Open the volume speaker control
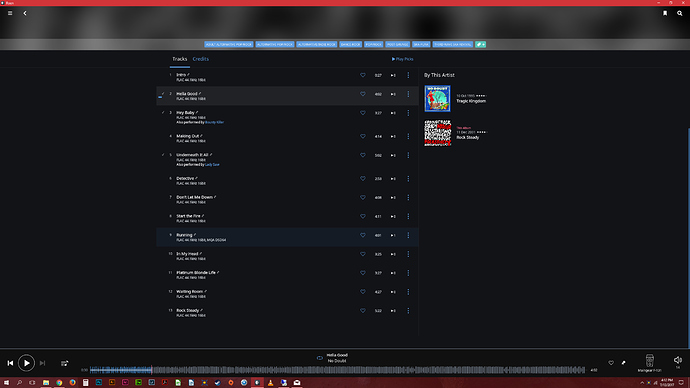Viewport: 690px width, 388px height. coord(678,360)
